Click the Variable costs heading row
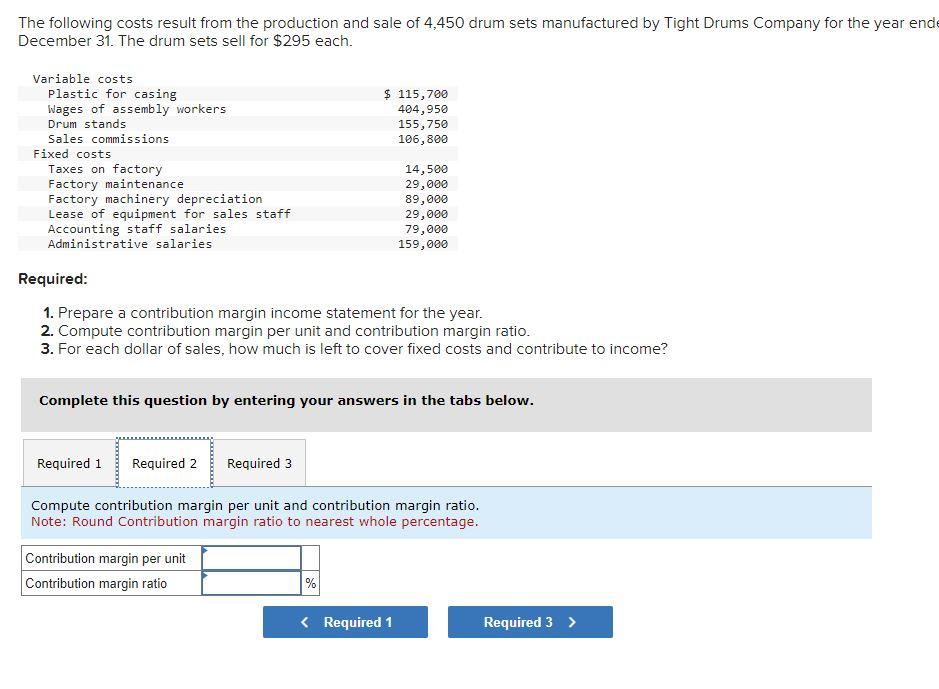The image size is (939, 689). pyautogui.click(x=80, y=78)
